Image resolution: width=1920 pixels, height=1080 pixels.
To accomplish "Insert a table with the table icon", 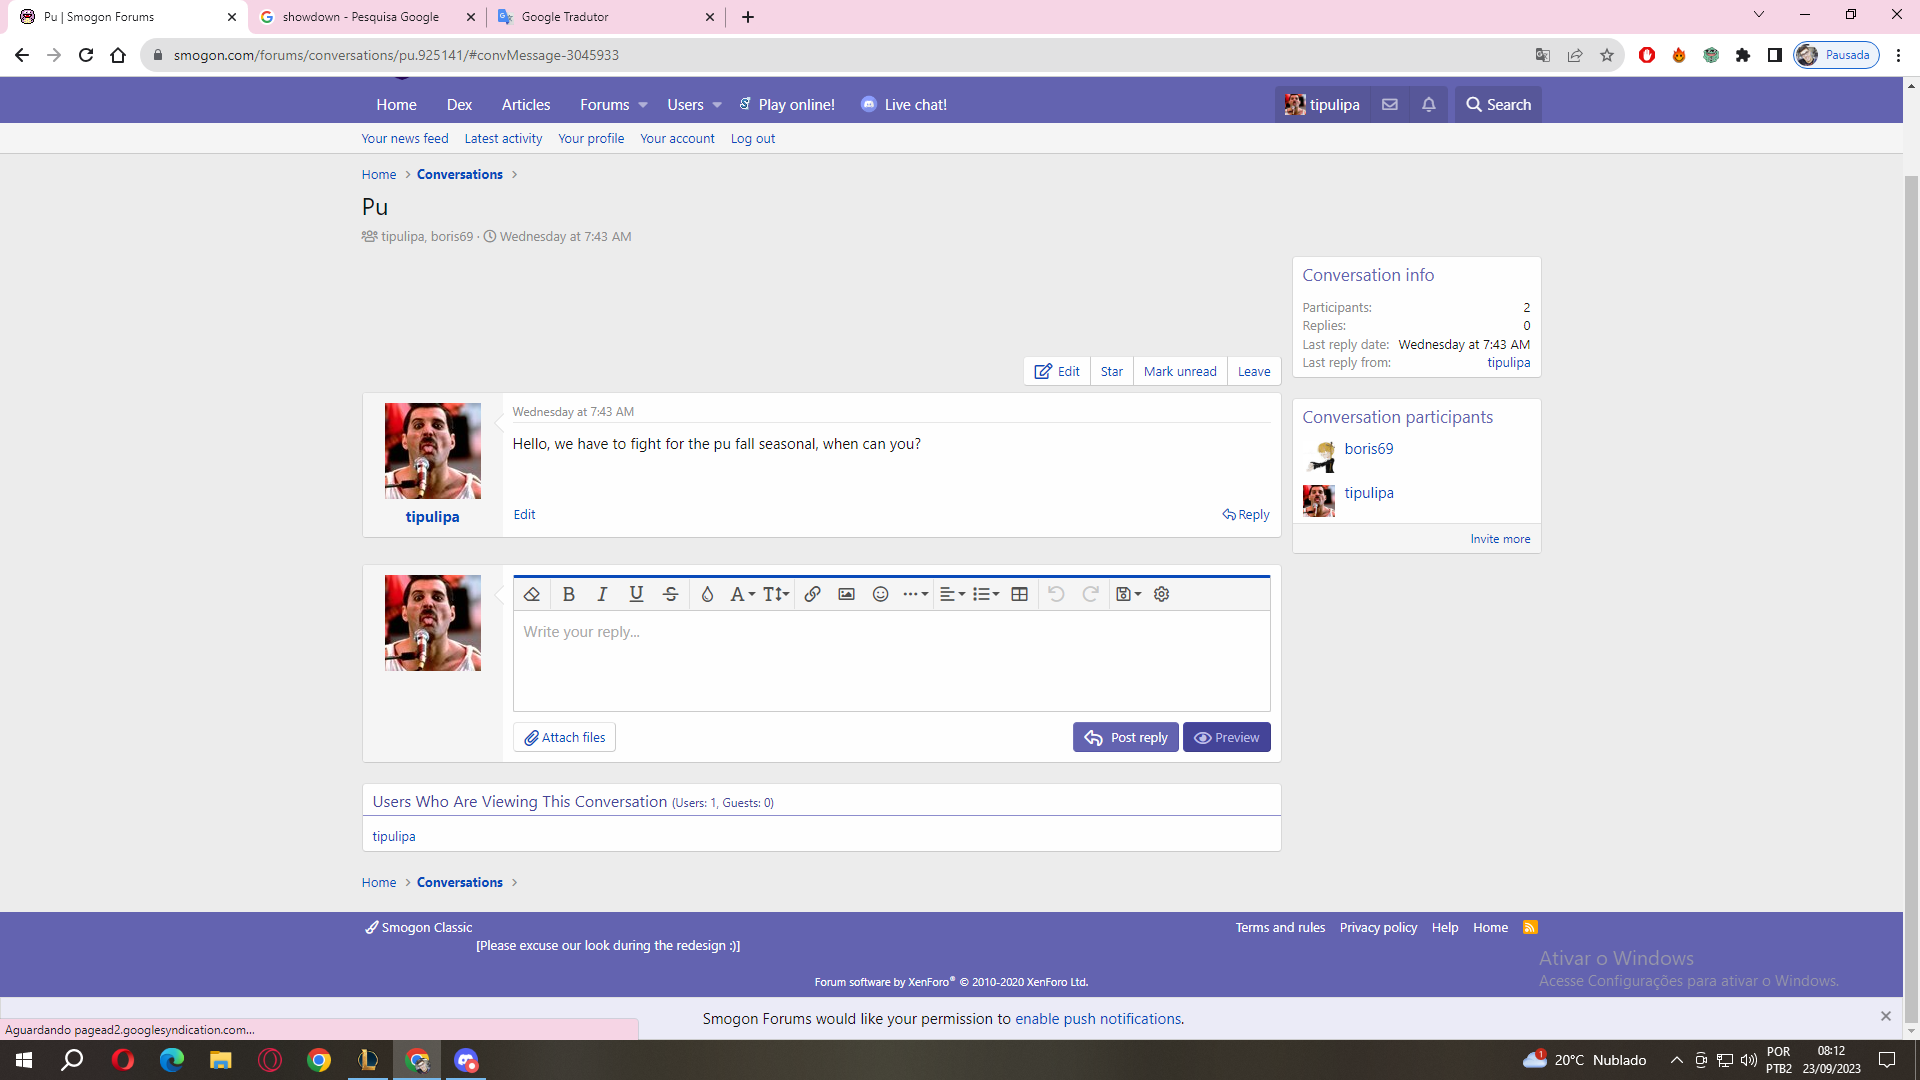I will [1019, 594].
